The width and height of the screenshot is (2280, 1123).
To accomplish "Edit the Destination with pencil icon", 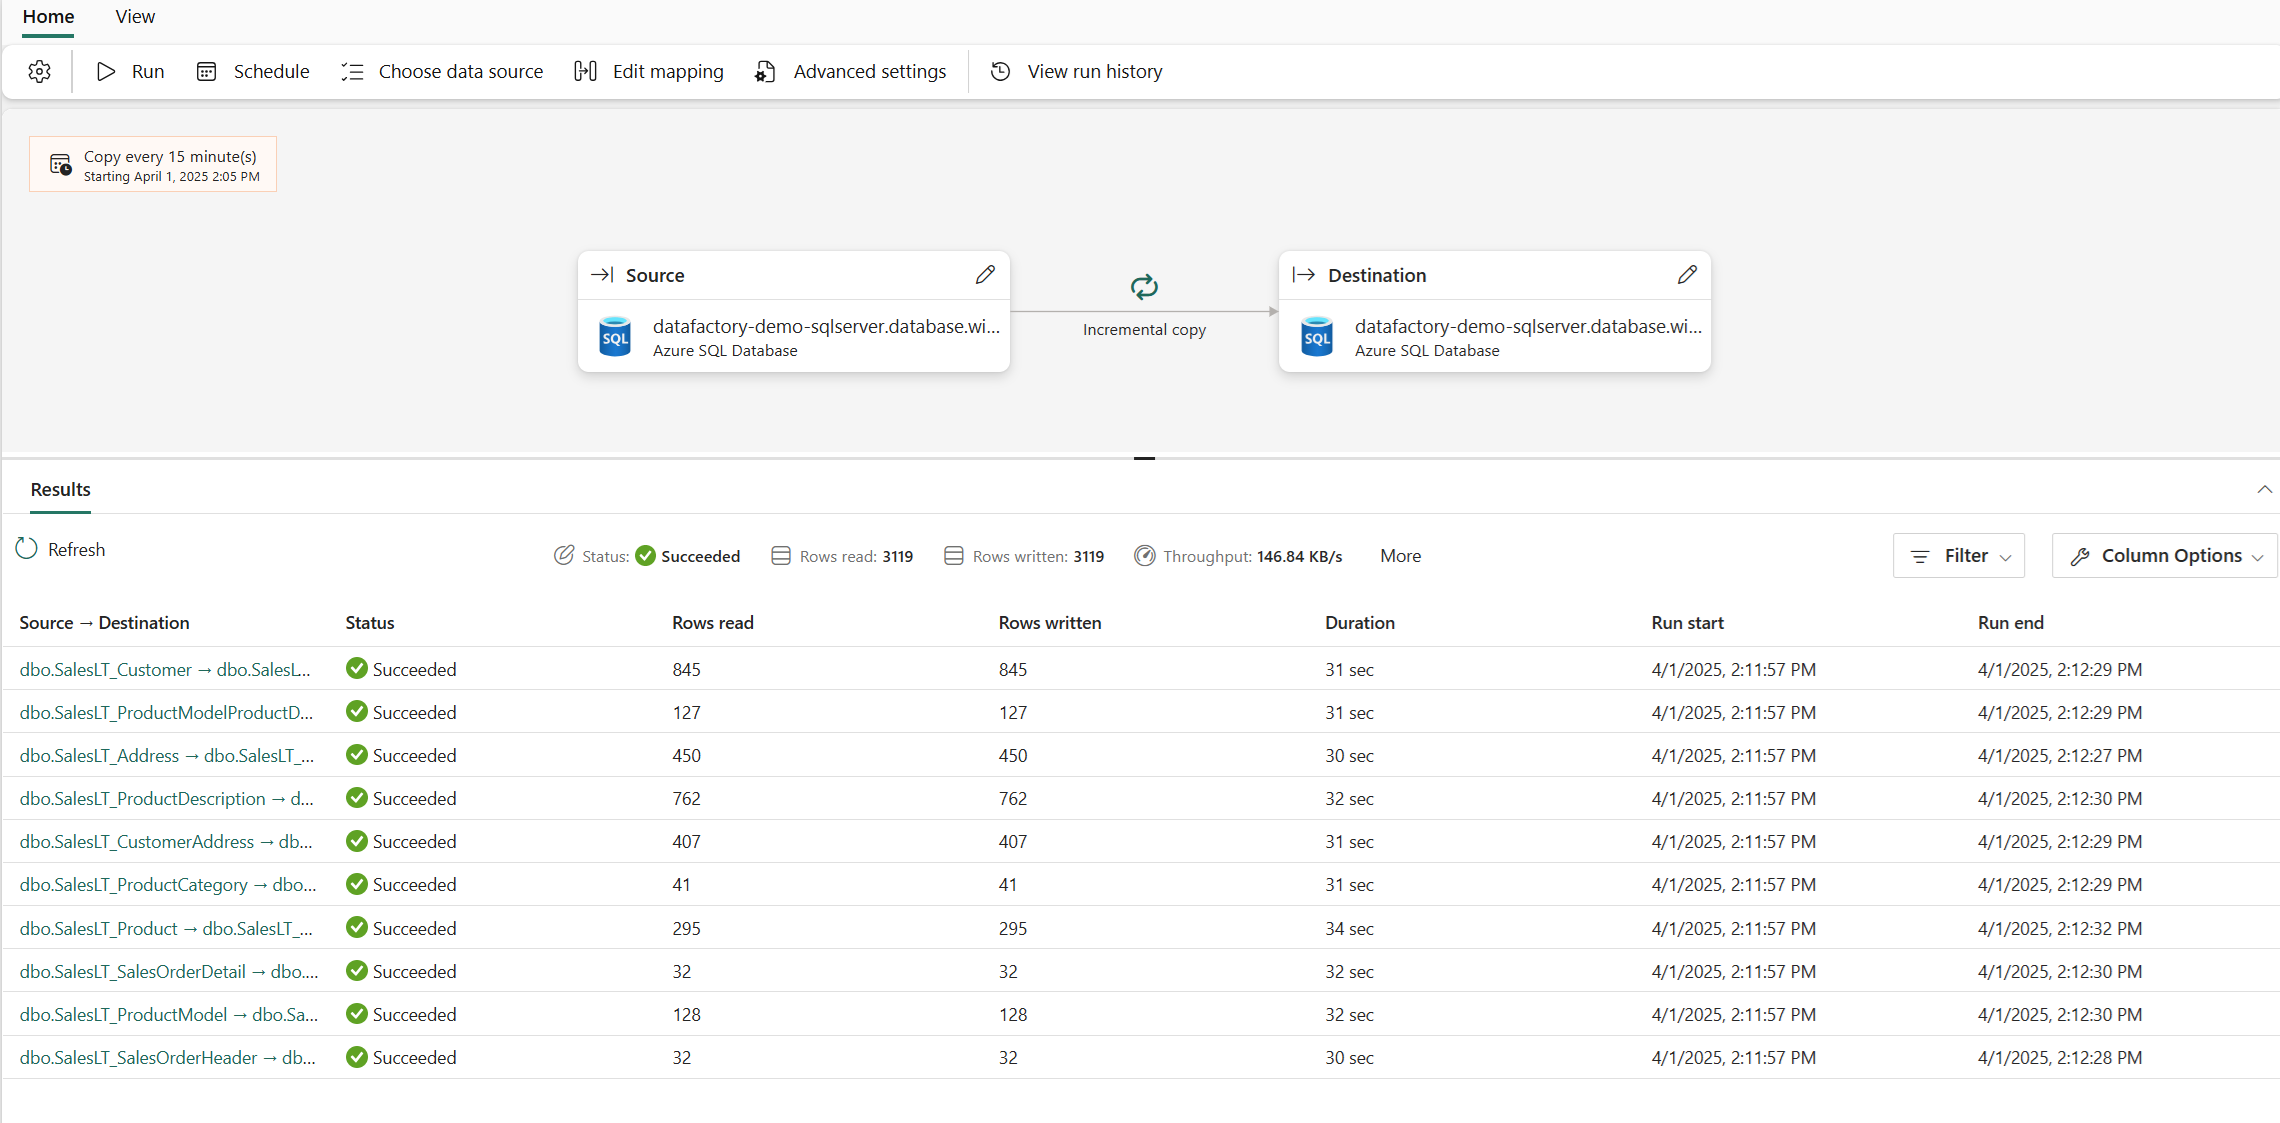I will 1687,274.
